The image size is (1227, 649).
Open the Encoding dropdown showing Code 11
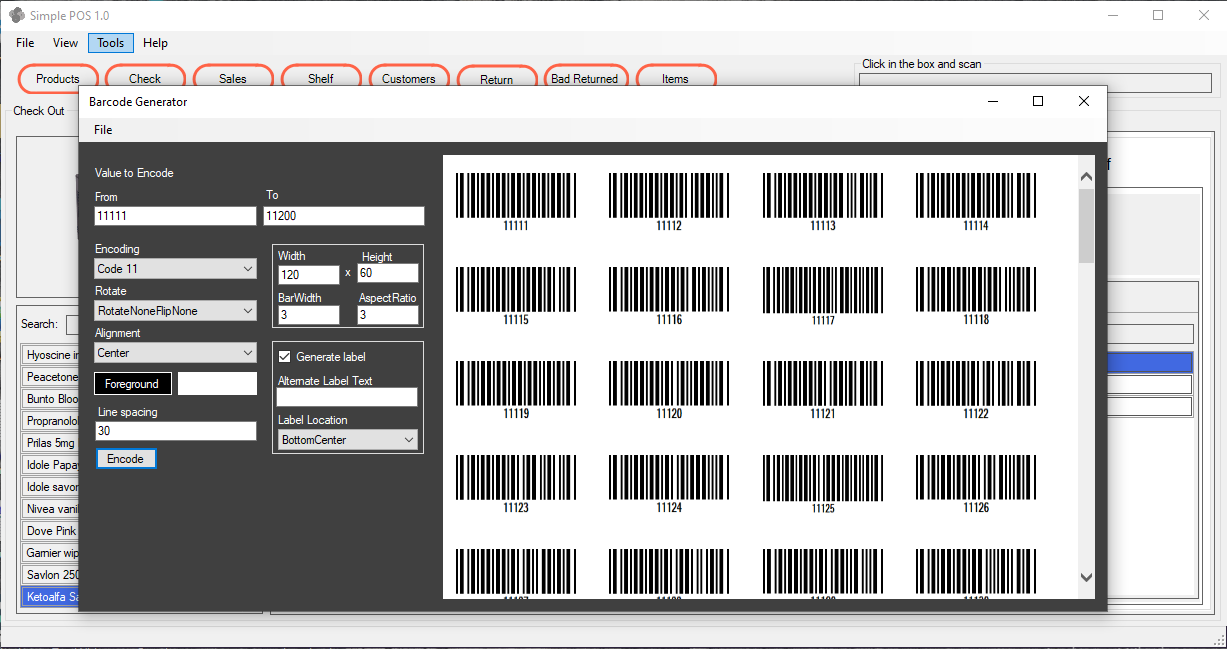(x=176, y=269)
